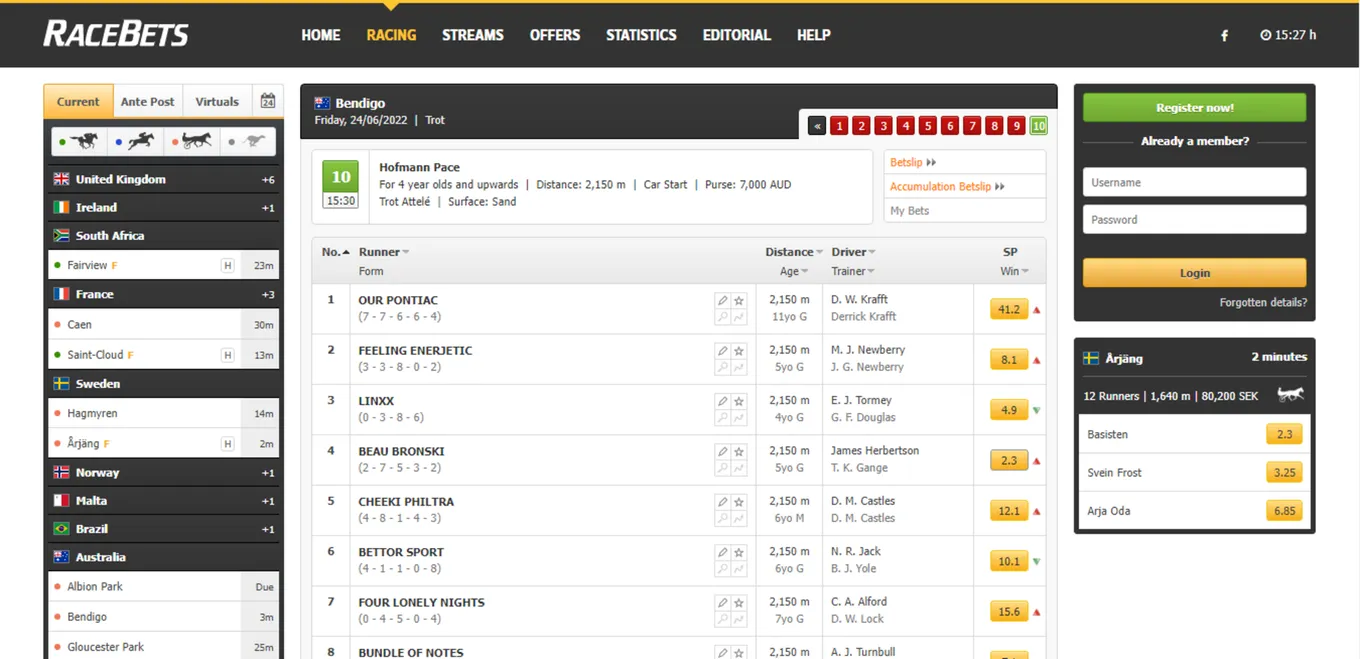
Task: Star LINXX as favourite
Action: point(739,401)
